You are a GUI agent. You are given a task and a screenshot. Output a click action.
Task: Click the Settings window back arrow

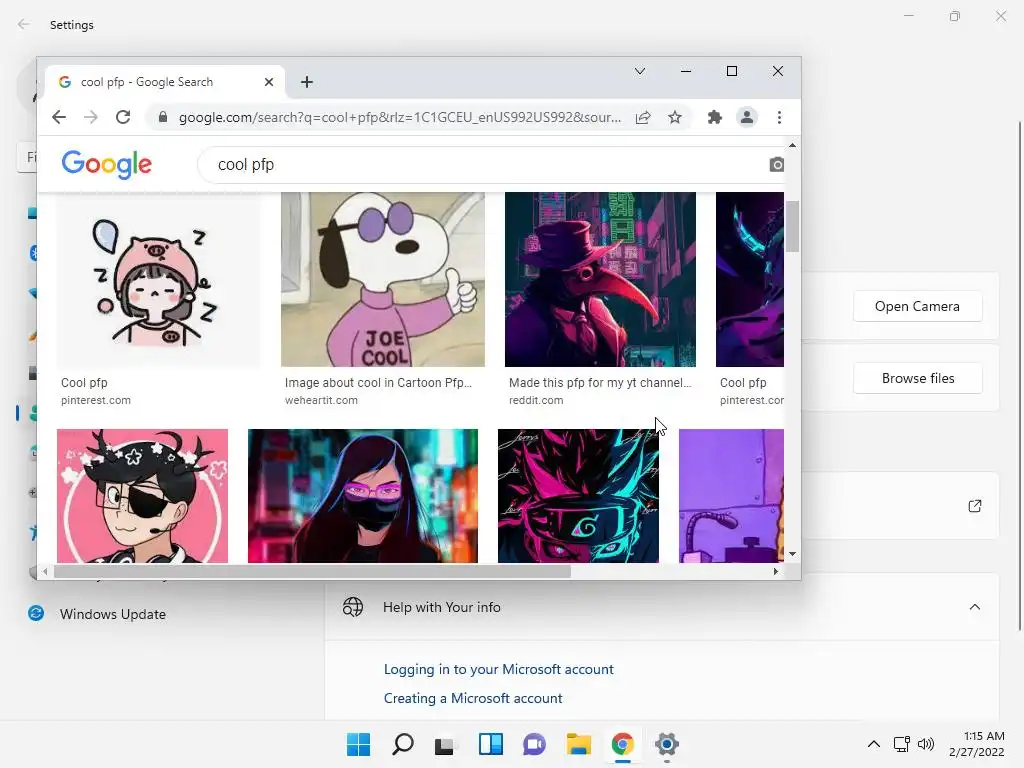tap(24, 24)
